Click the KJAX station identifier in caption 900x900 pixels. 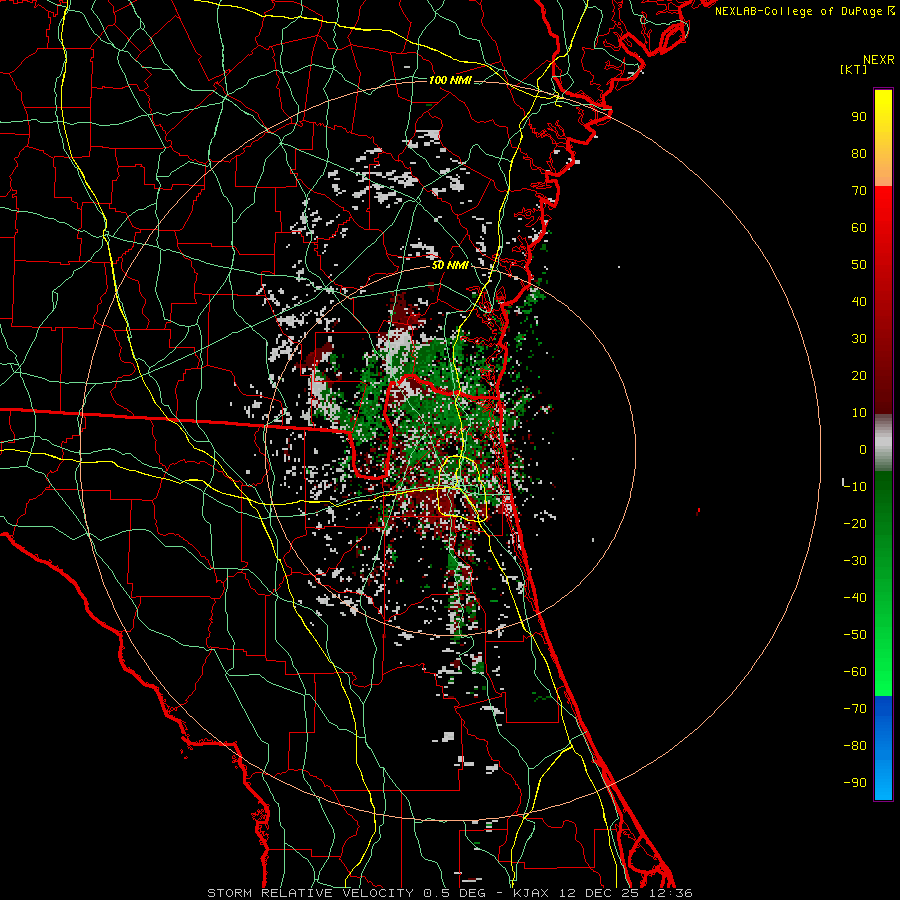click(x=531, y=893)
